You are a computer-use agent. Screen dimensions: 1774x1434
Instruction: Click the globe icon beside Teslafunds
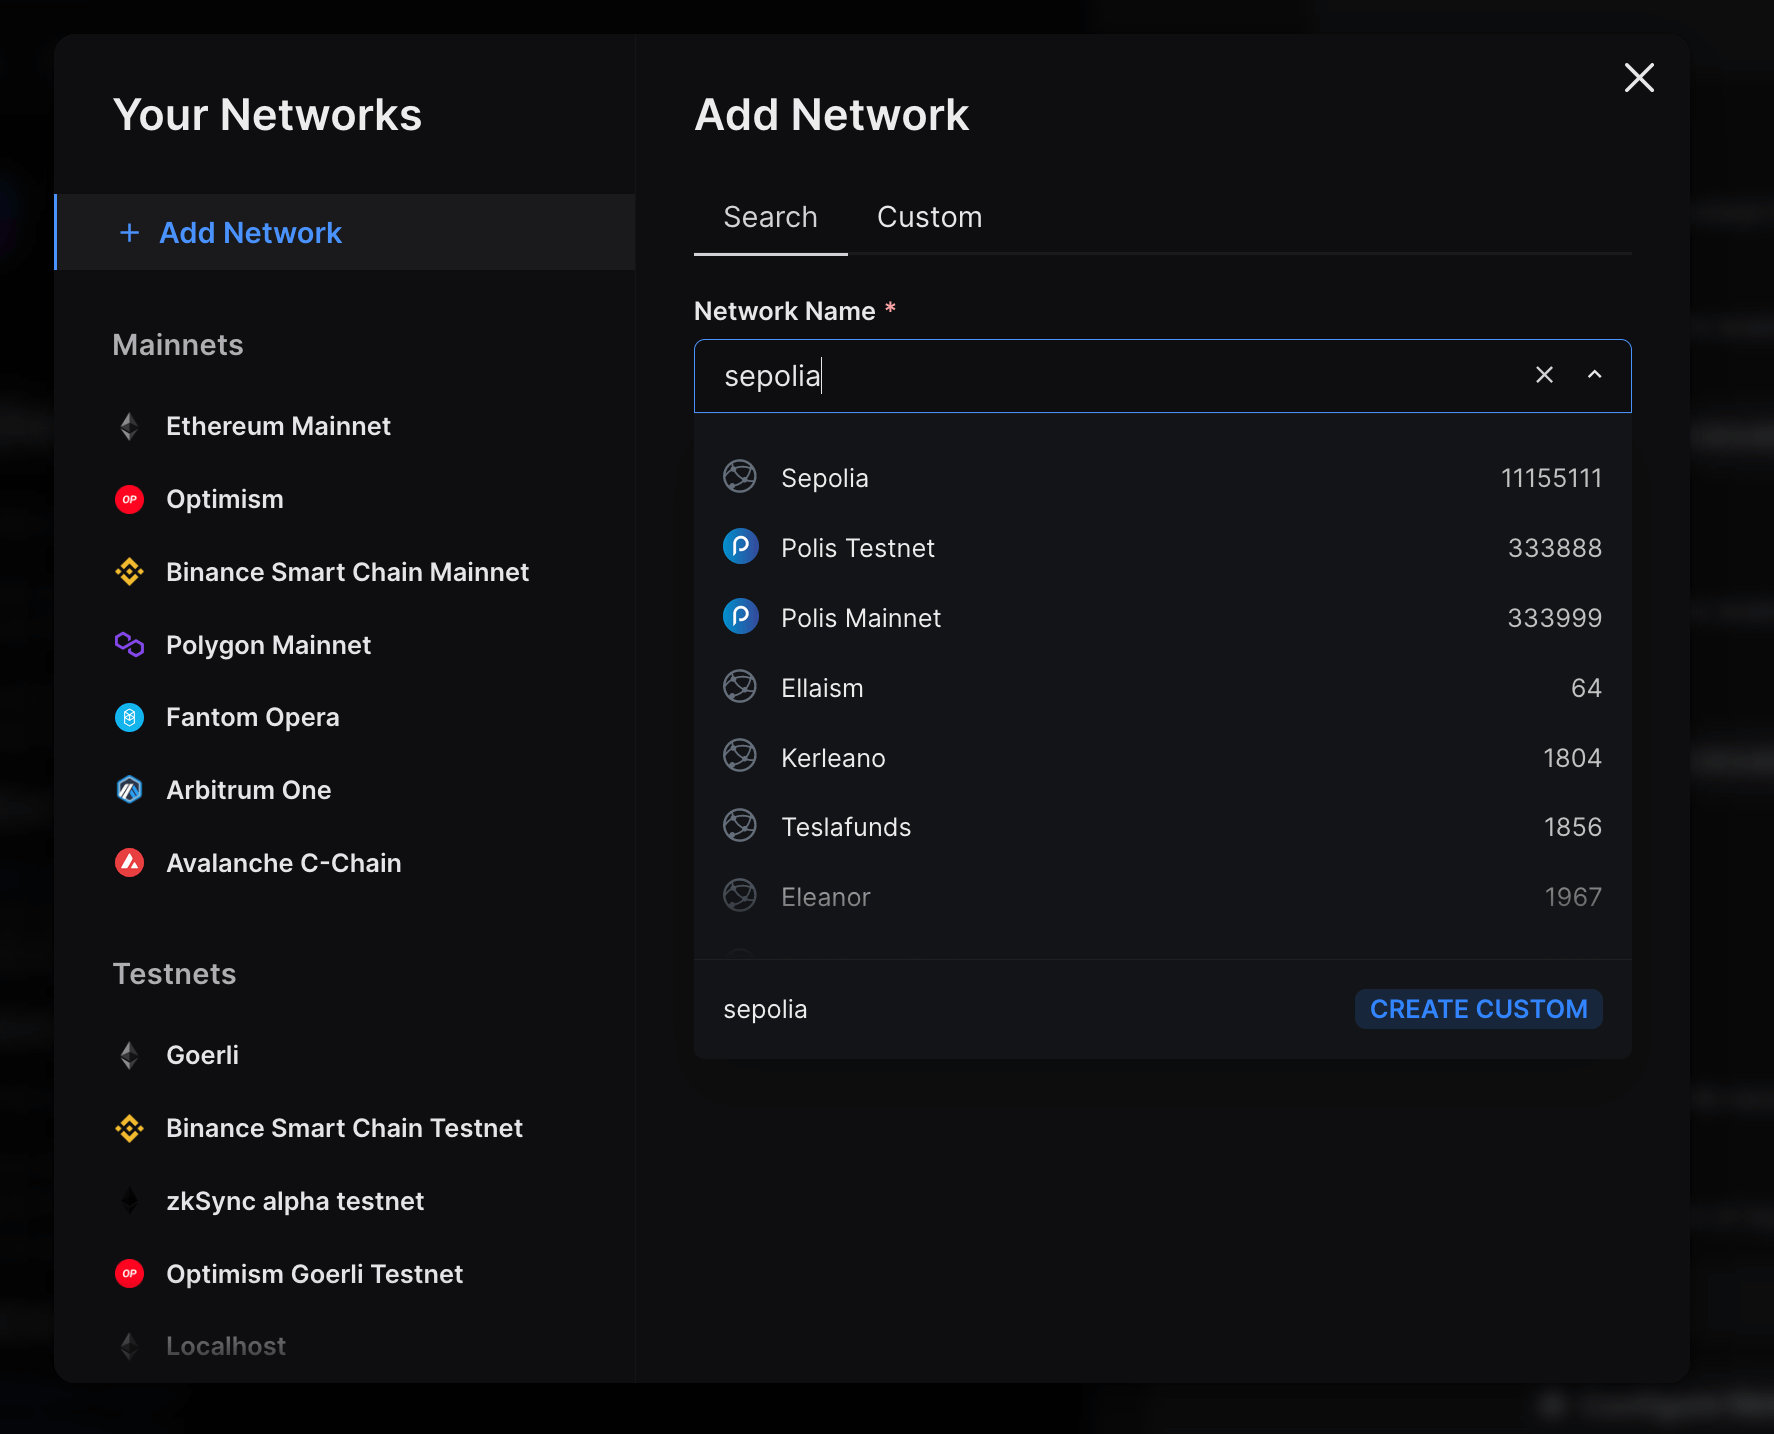coord(740,827)
